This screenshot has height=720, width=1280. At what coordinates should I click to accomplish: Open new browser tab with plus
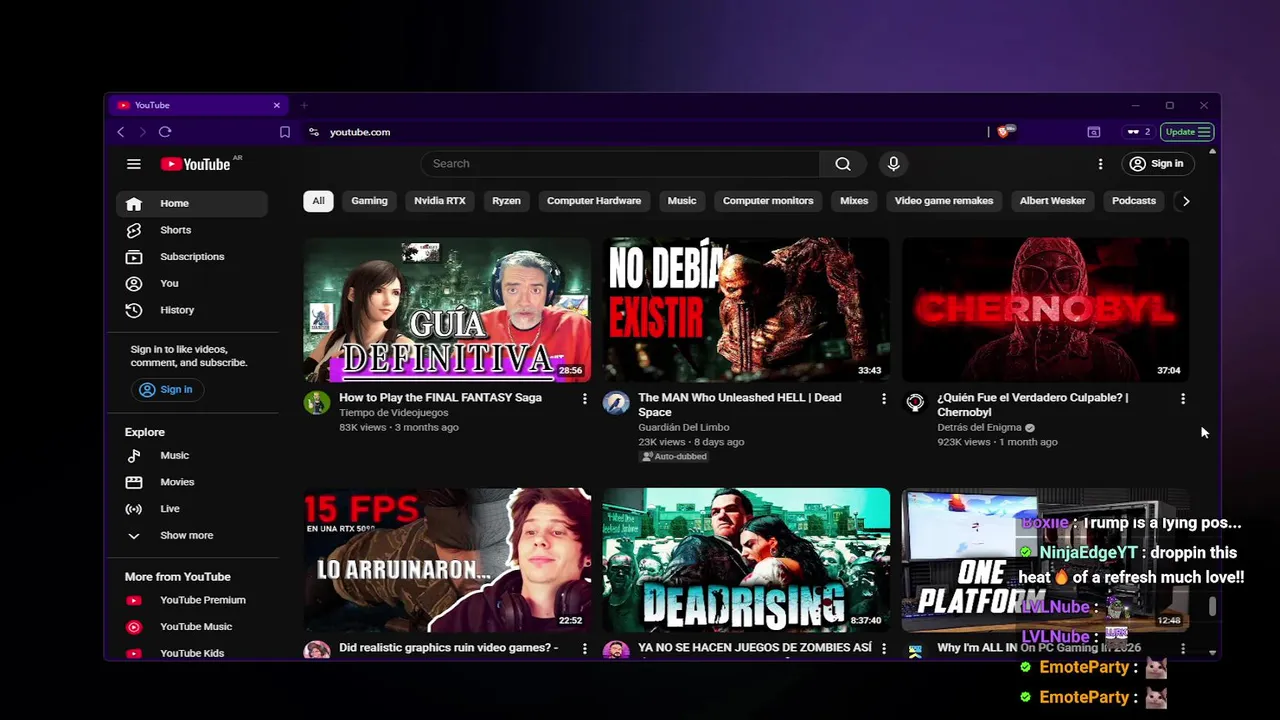point(304,105)
